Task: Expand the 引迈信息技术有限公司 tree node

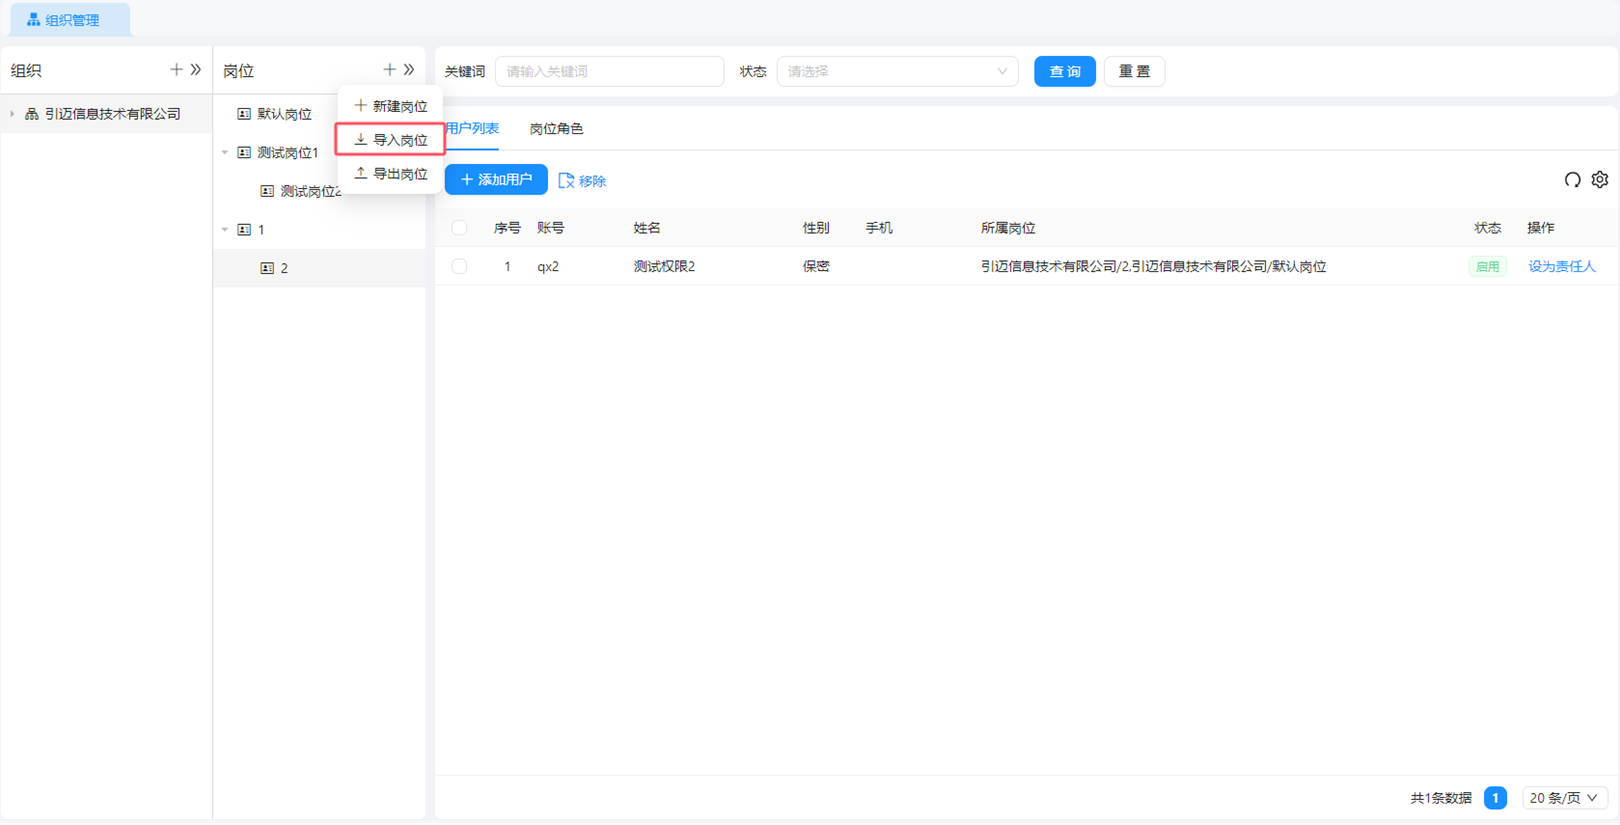Action: click(12, 114)
